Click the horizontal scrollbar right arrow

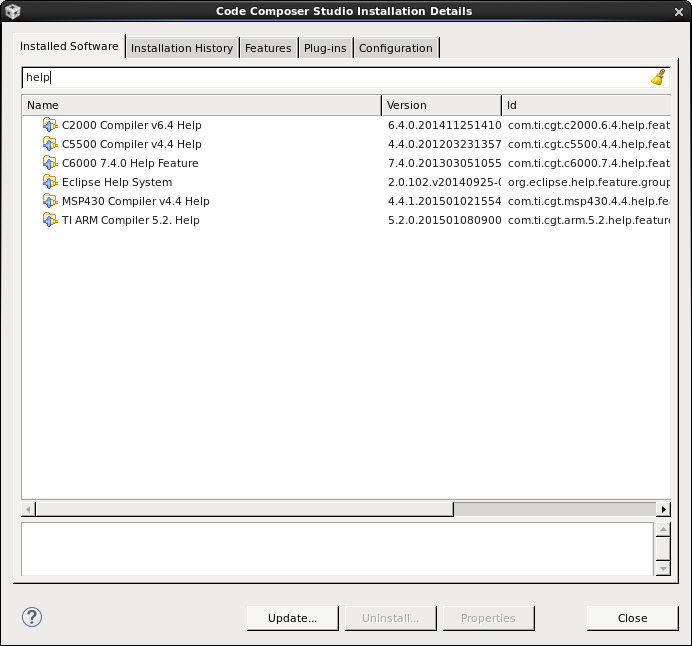[x=663, y=509]
